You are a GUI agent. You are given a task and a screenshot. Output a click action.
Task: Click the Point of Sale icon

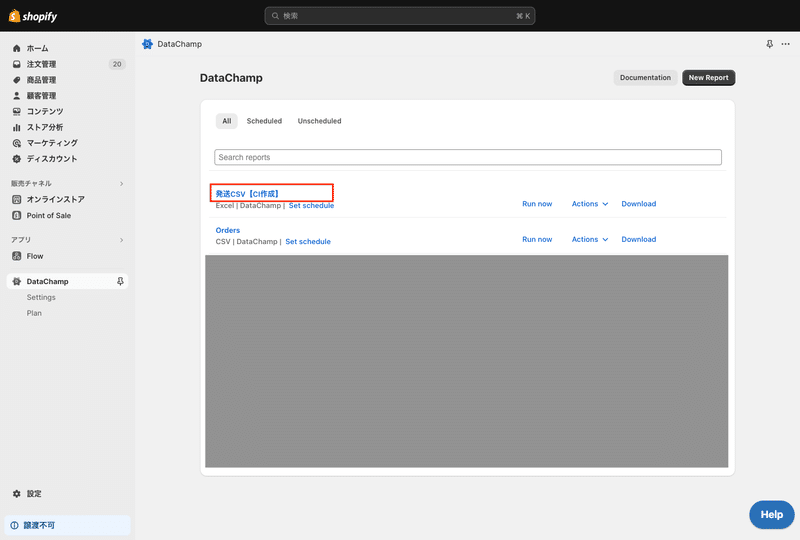point(16,215)
